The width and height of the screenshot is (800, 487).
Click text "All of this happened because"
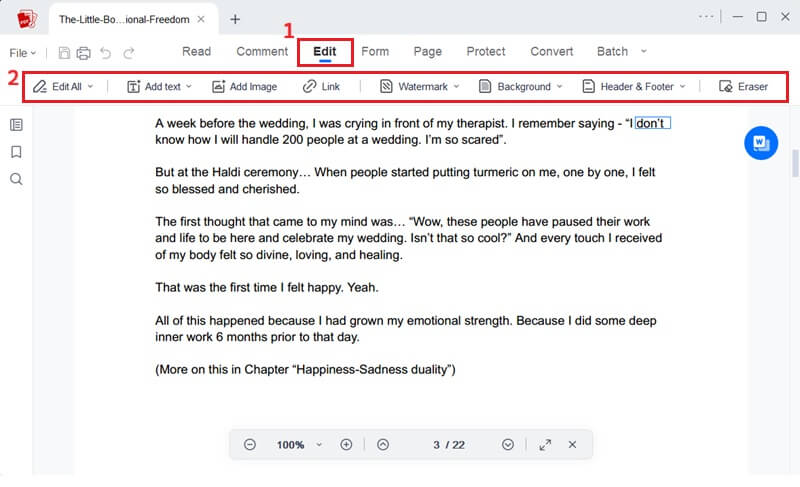click(235, 321)
